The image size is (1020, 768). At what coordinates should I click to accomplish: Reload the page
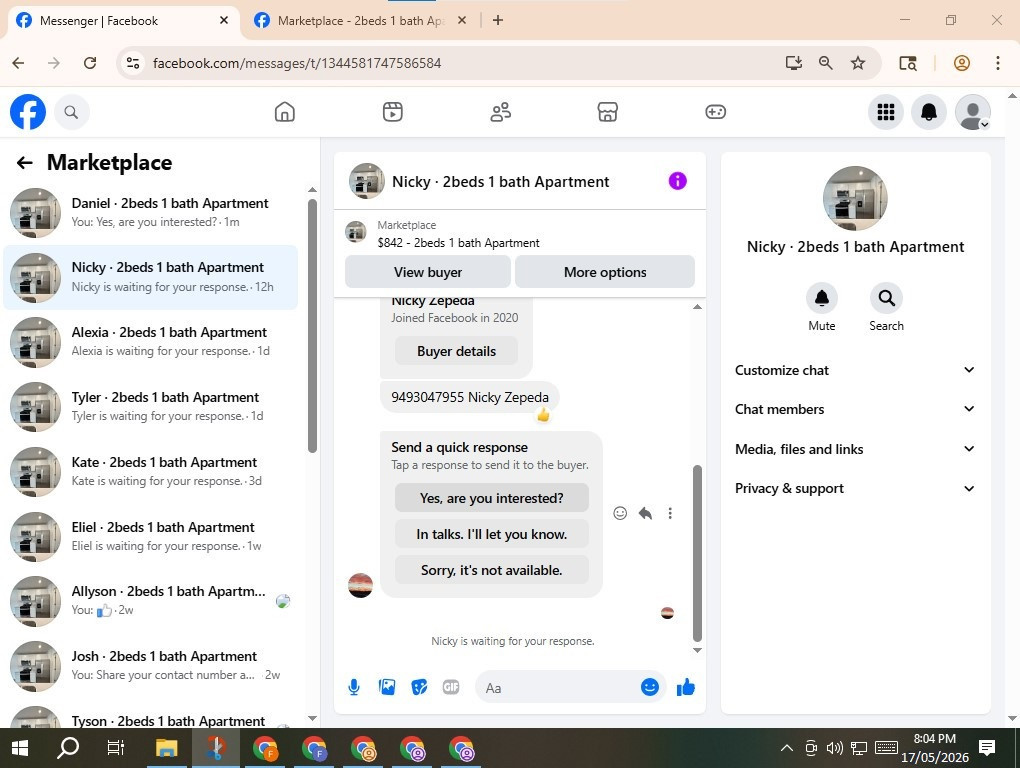tap(90, 63)
